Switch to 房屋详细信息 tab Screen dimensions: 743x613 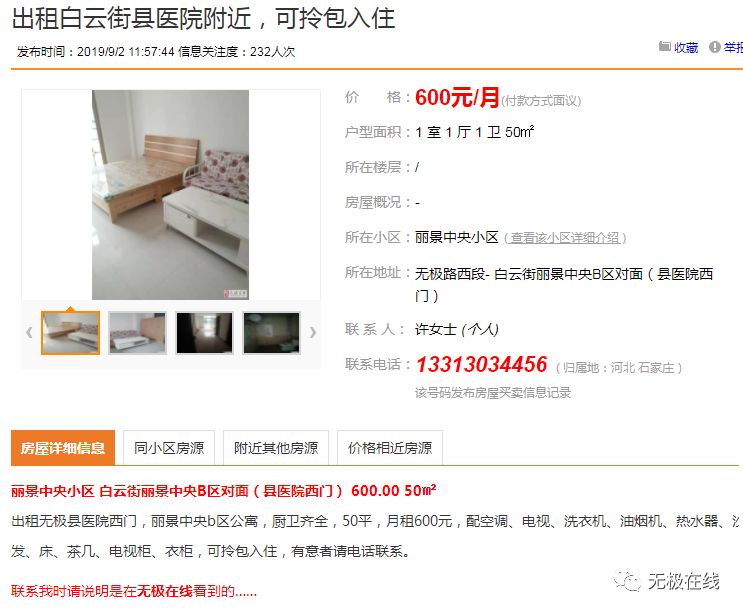point(63,448)
